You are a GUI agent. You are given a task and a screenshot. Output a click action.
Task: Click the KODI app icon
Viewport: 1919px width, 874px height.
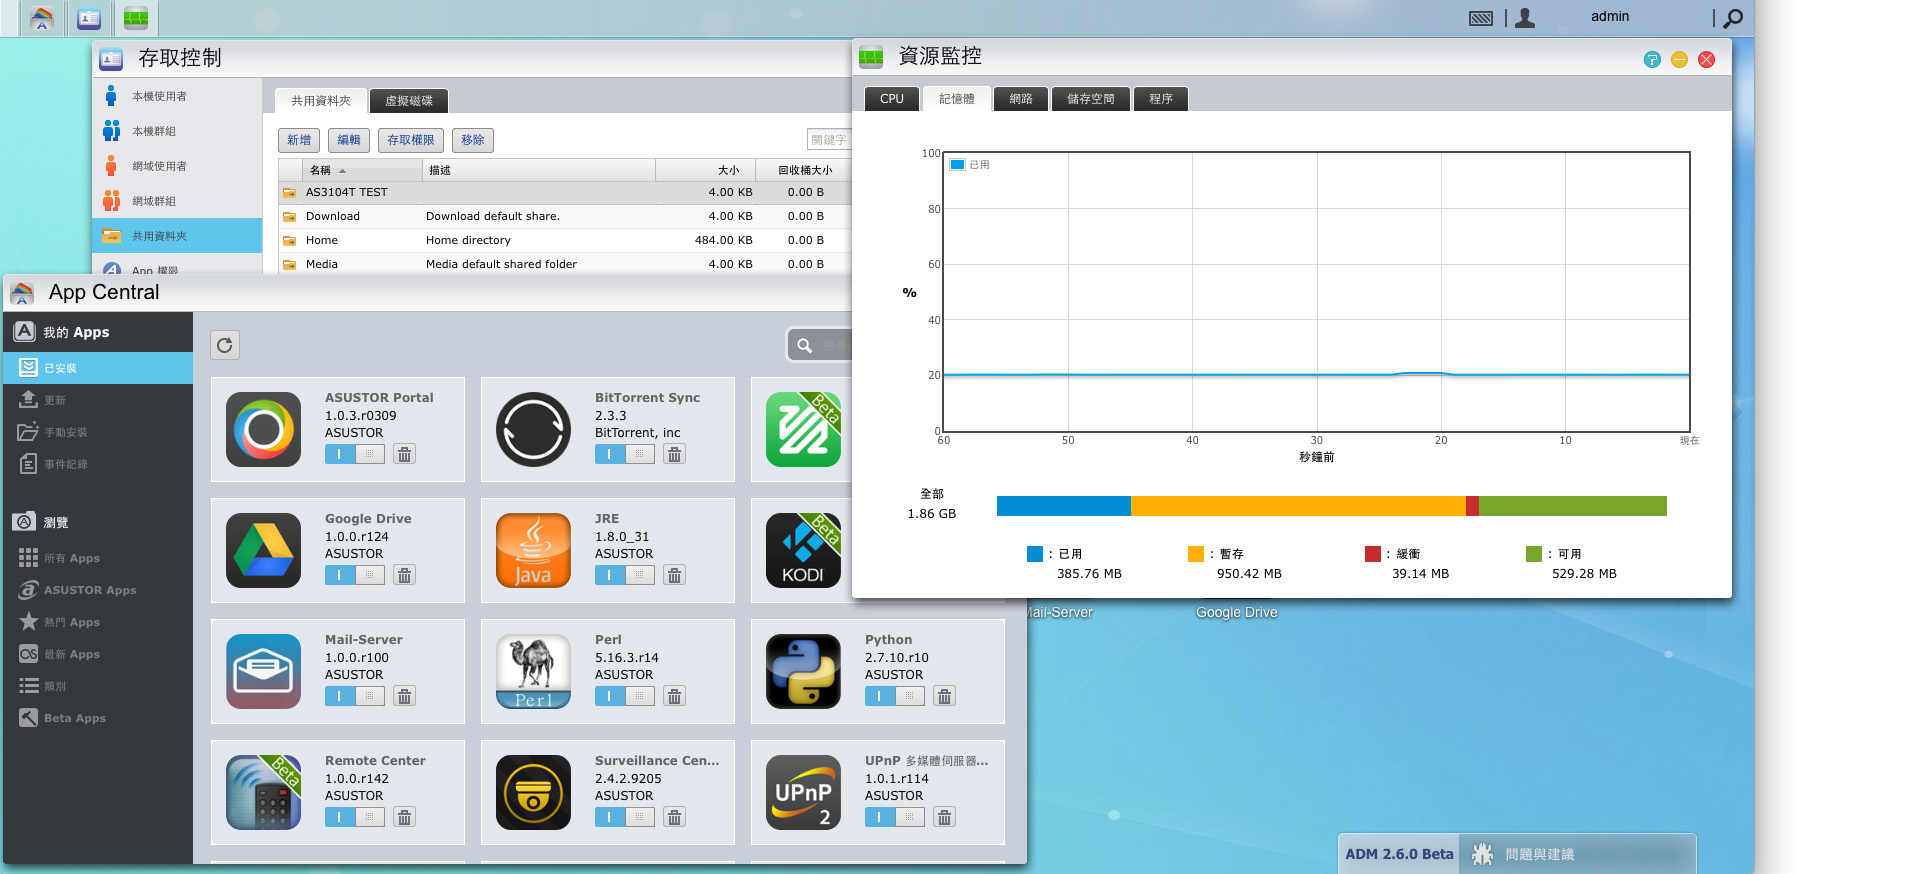point(803,550)
